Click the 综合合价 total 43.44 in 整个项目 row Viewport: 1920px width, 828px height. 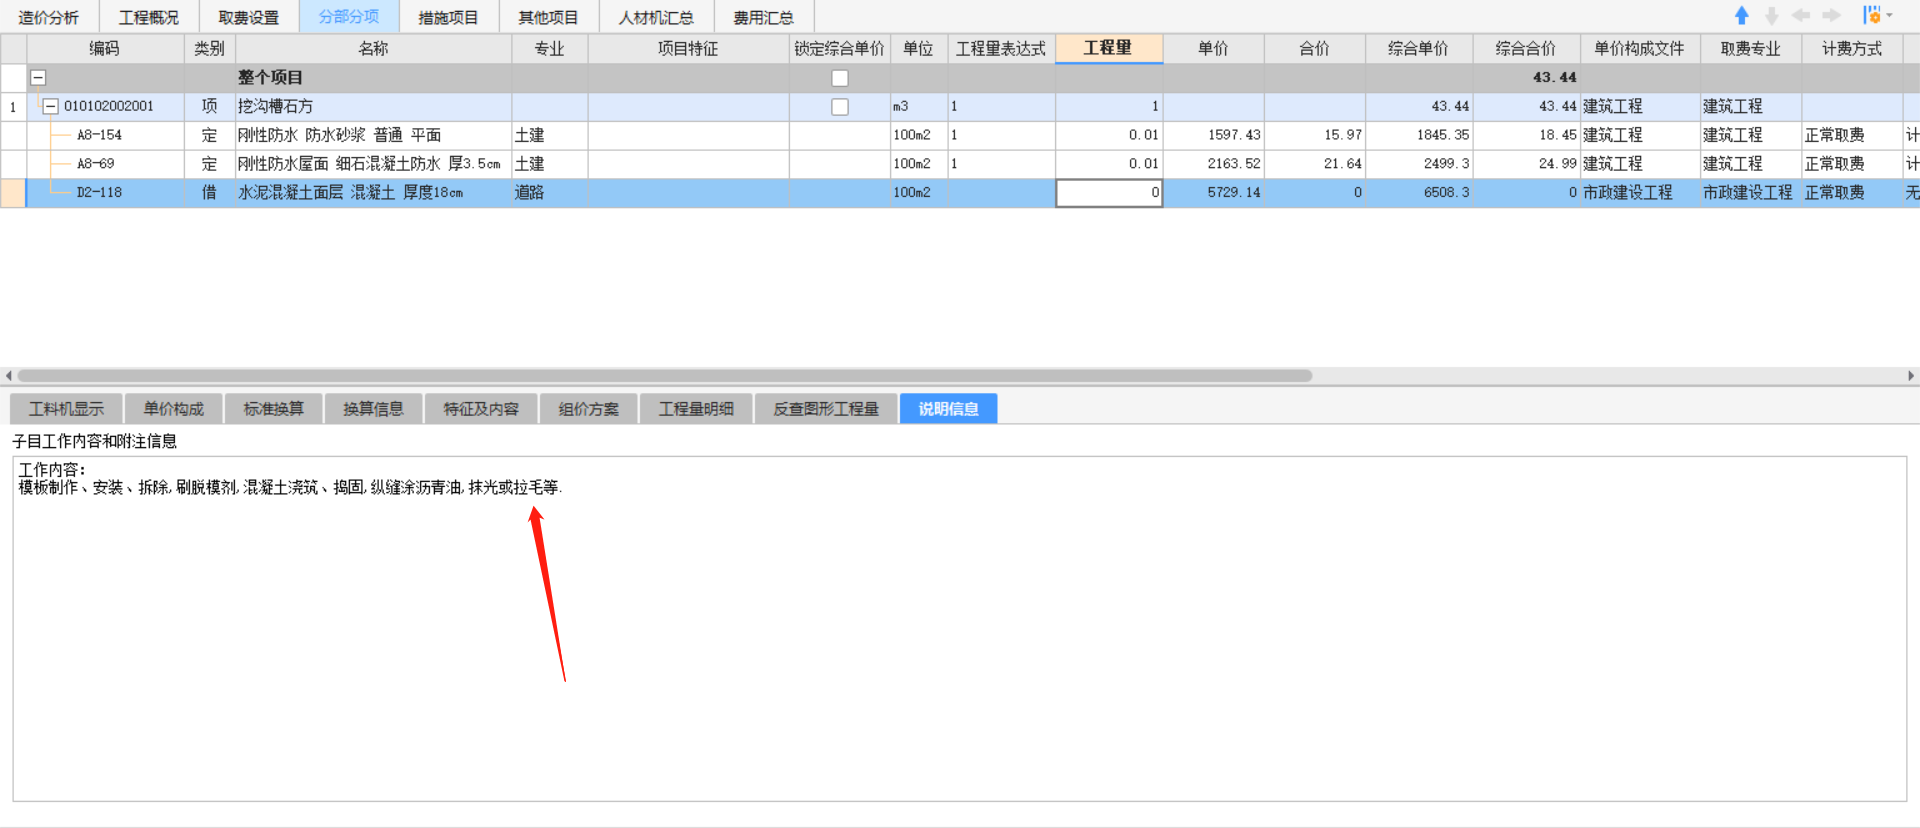(x=1554, y=78)
